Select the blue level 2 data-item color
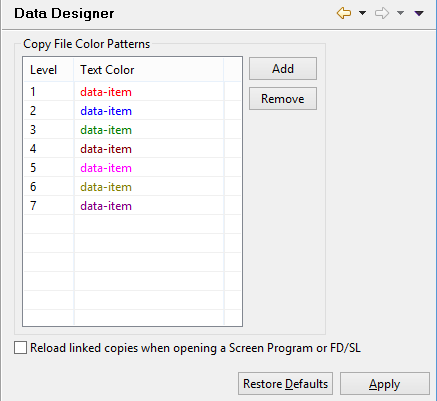 pos(106,111)
